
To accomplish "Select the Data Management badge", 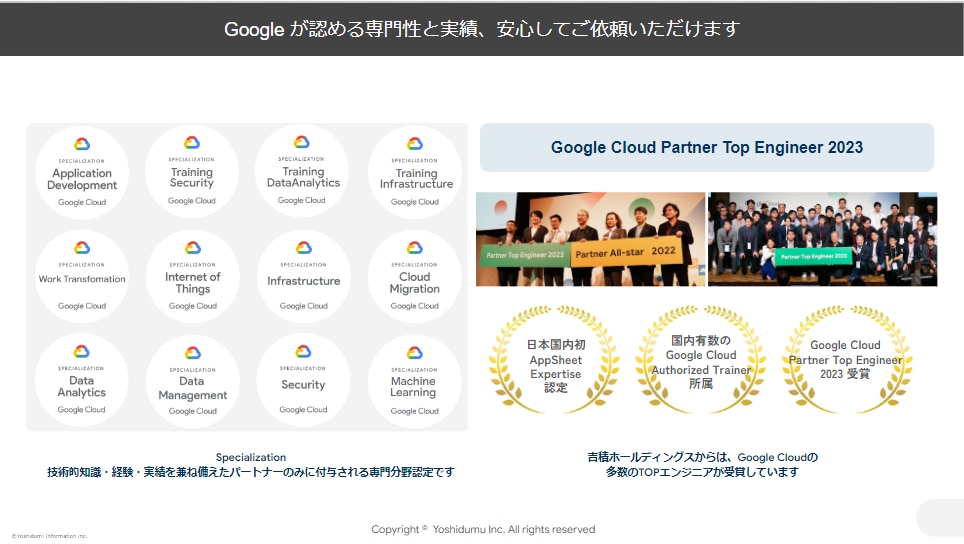I will pos(193,382).
